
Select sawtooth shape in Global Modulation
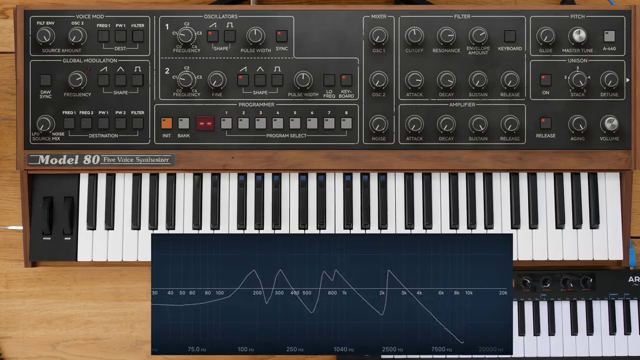[x=103, y=80]
